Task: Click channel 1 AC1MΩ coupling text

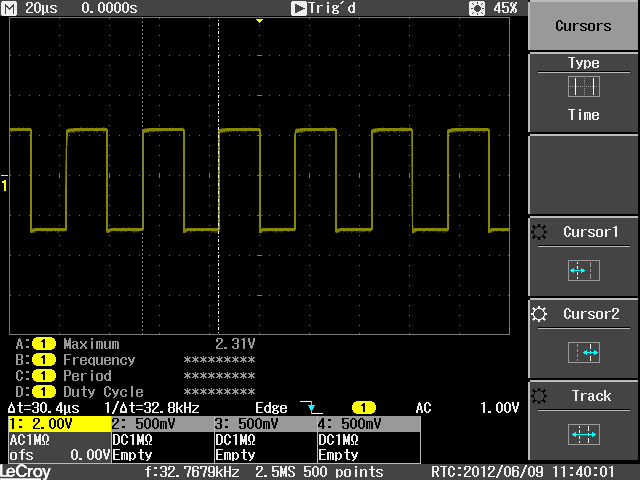Action: tap(29, 440)
